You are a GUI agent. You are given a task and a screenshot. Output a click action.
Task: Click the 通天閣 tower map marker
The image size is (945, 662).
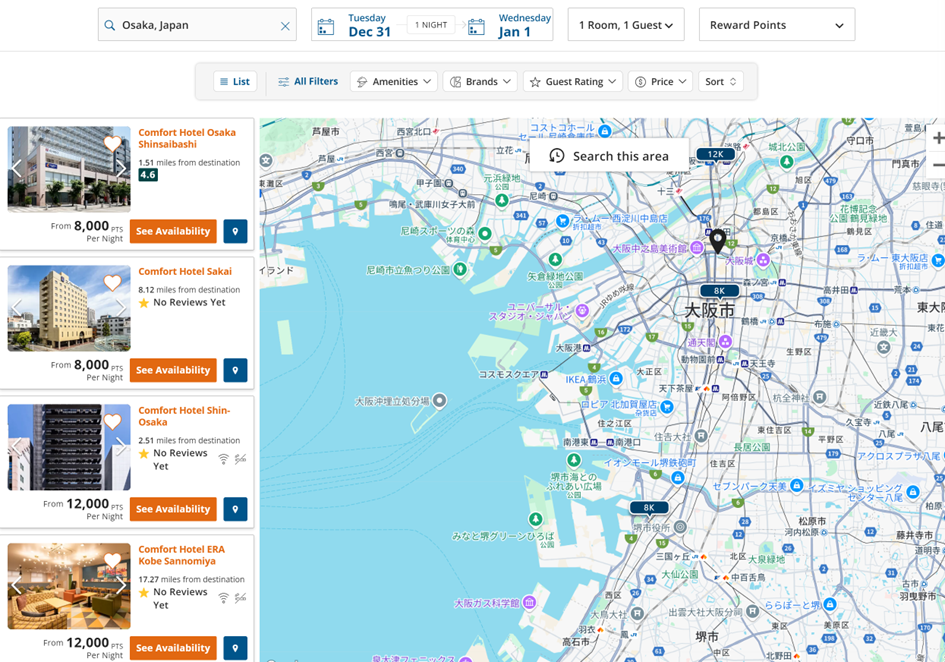coord(725,341)
